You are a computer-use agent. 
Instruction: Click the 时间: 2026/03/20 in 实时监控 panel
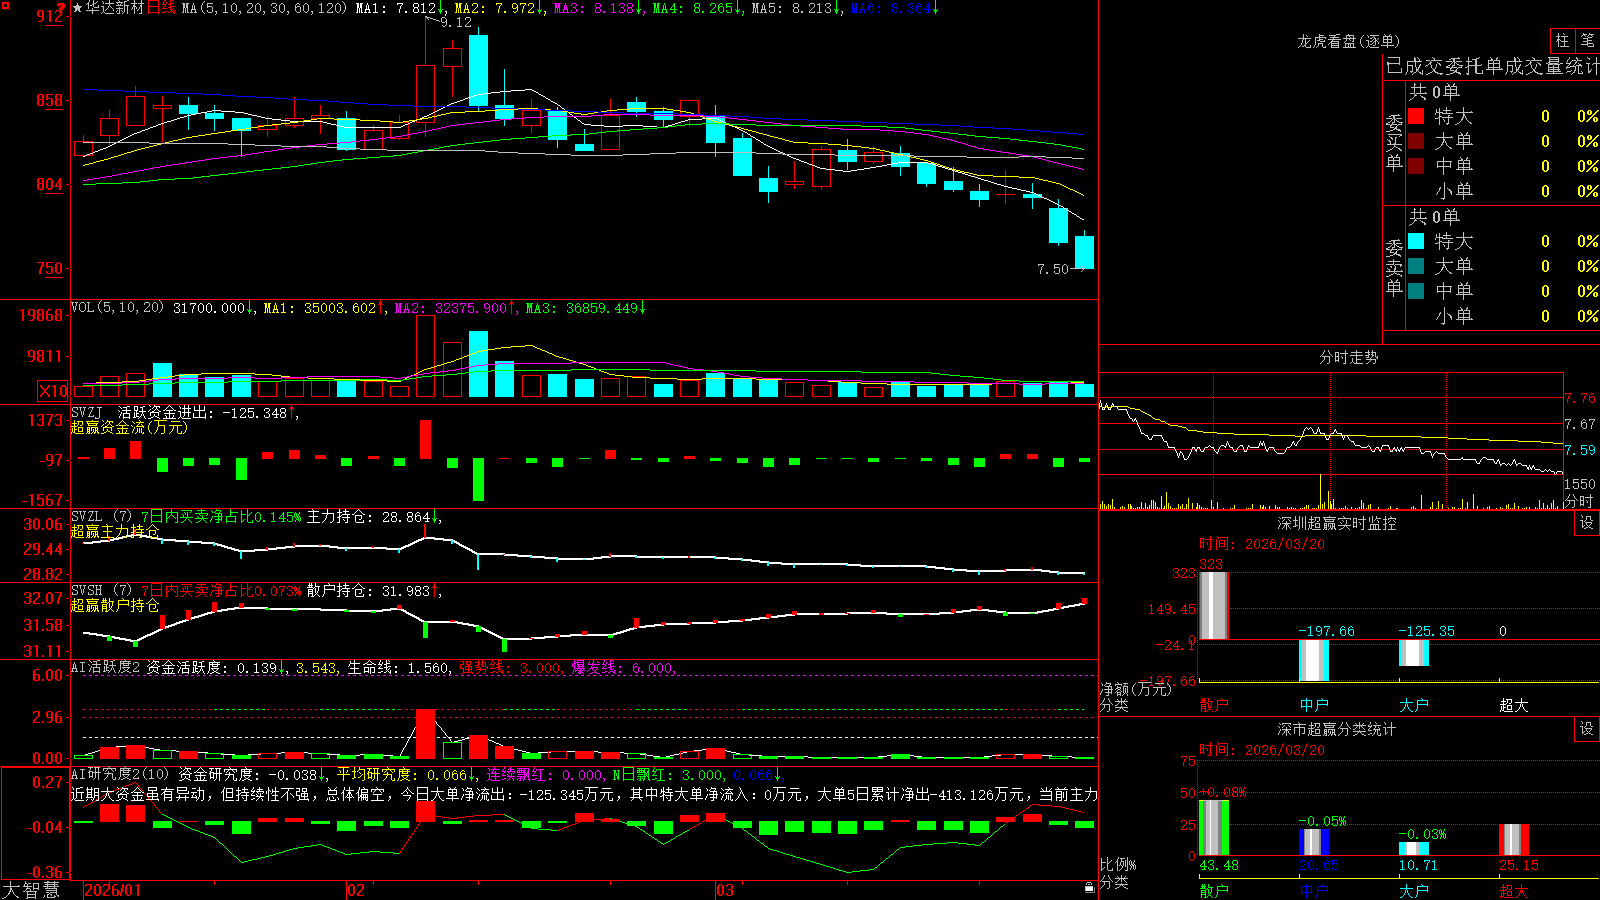1262,544
